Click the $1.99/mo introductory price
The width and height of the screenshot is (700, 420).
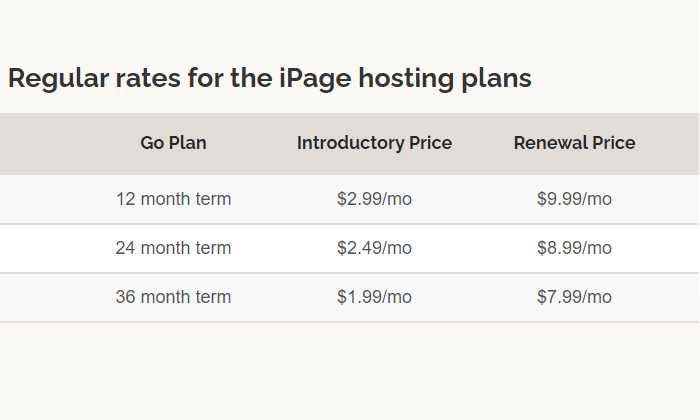point(374,297)
